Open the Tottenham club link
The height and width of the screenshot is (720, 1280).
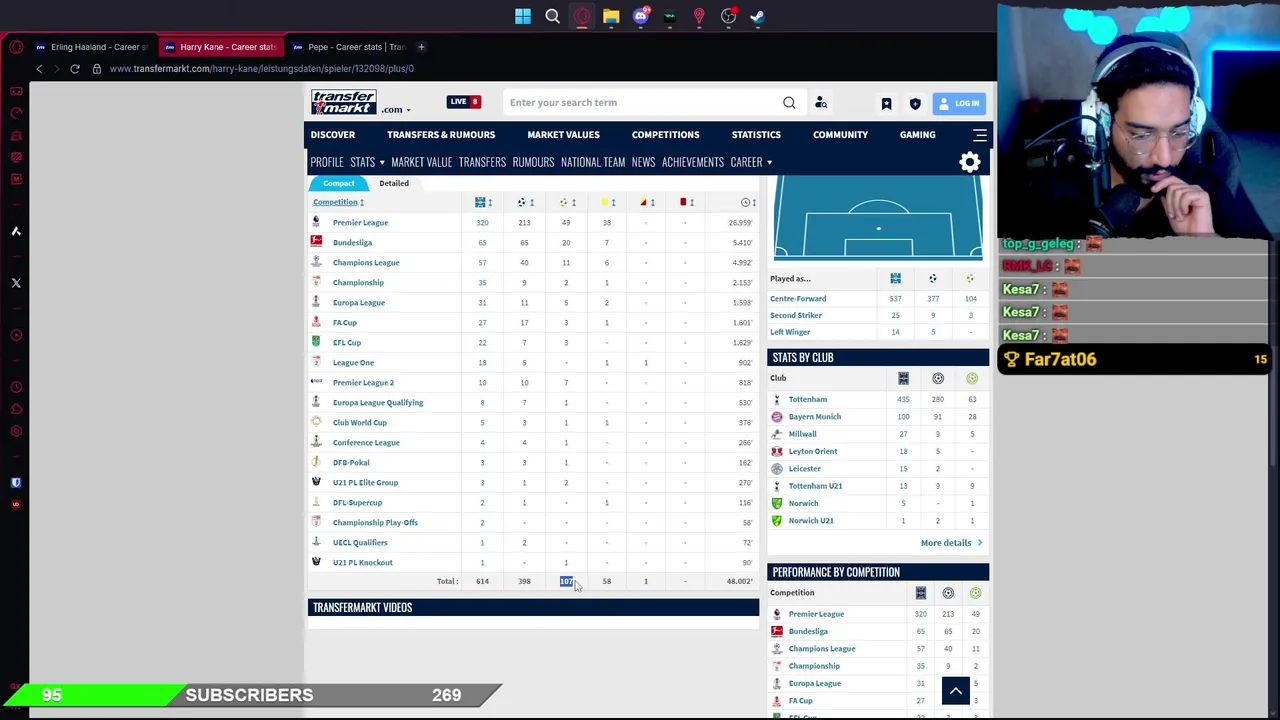pyautogui.click(x=807, y=399)
